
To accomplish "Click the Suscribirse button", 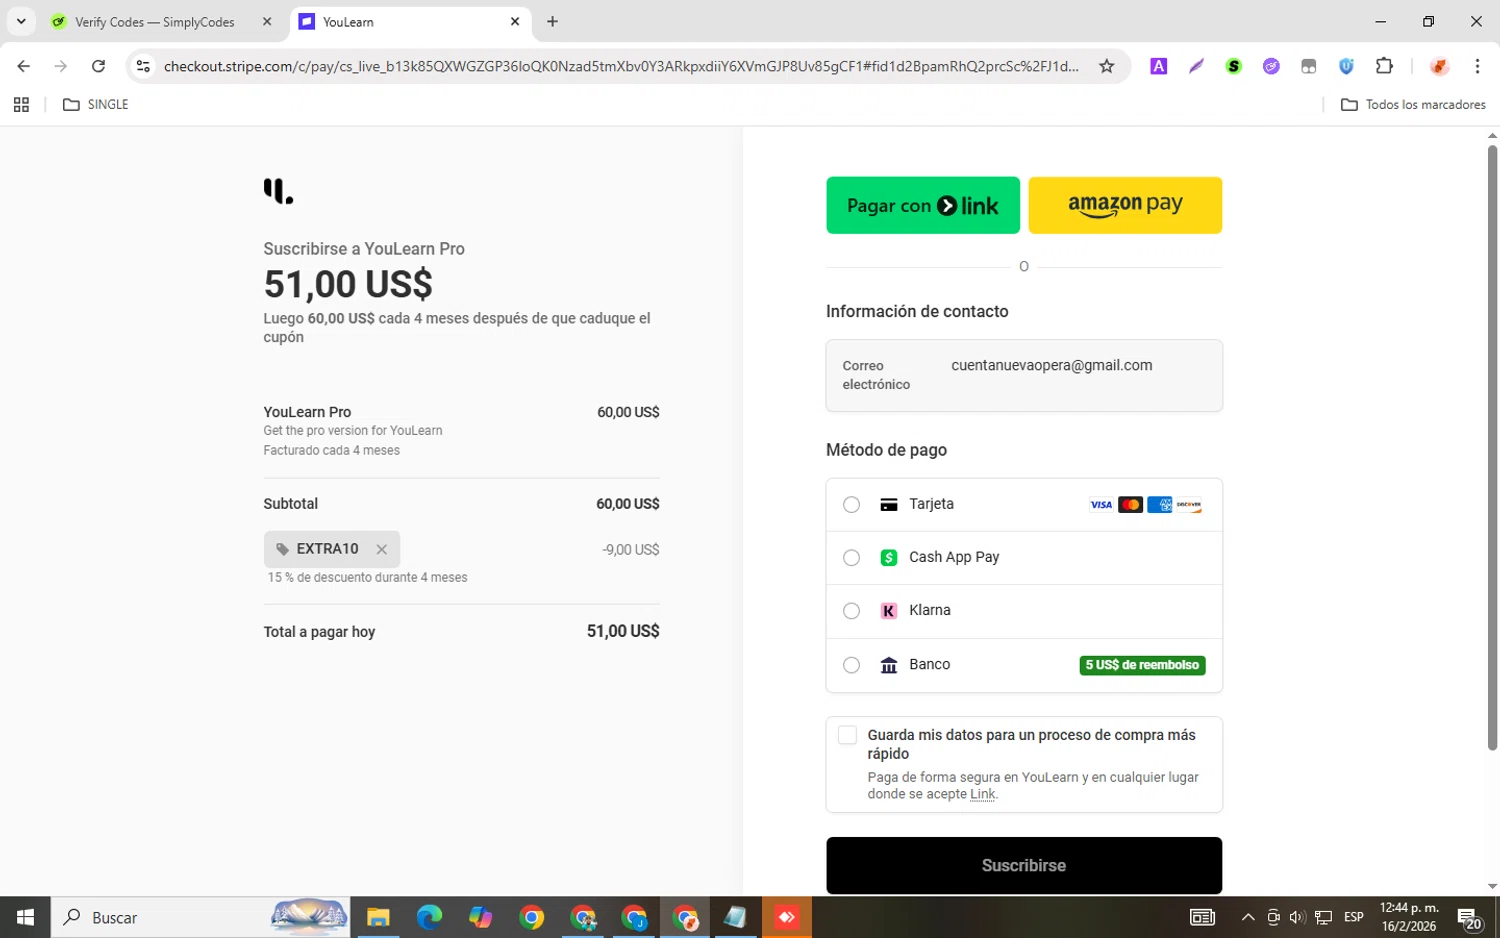I will coord(1024,865).
